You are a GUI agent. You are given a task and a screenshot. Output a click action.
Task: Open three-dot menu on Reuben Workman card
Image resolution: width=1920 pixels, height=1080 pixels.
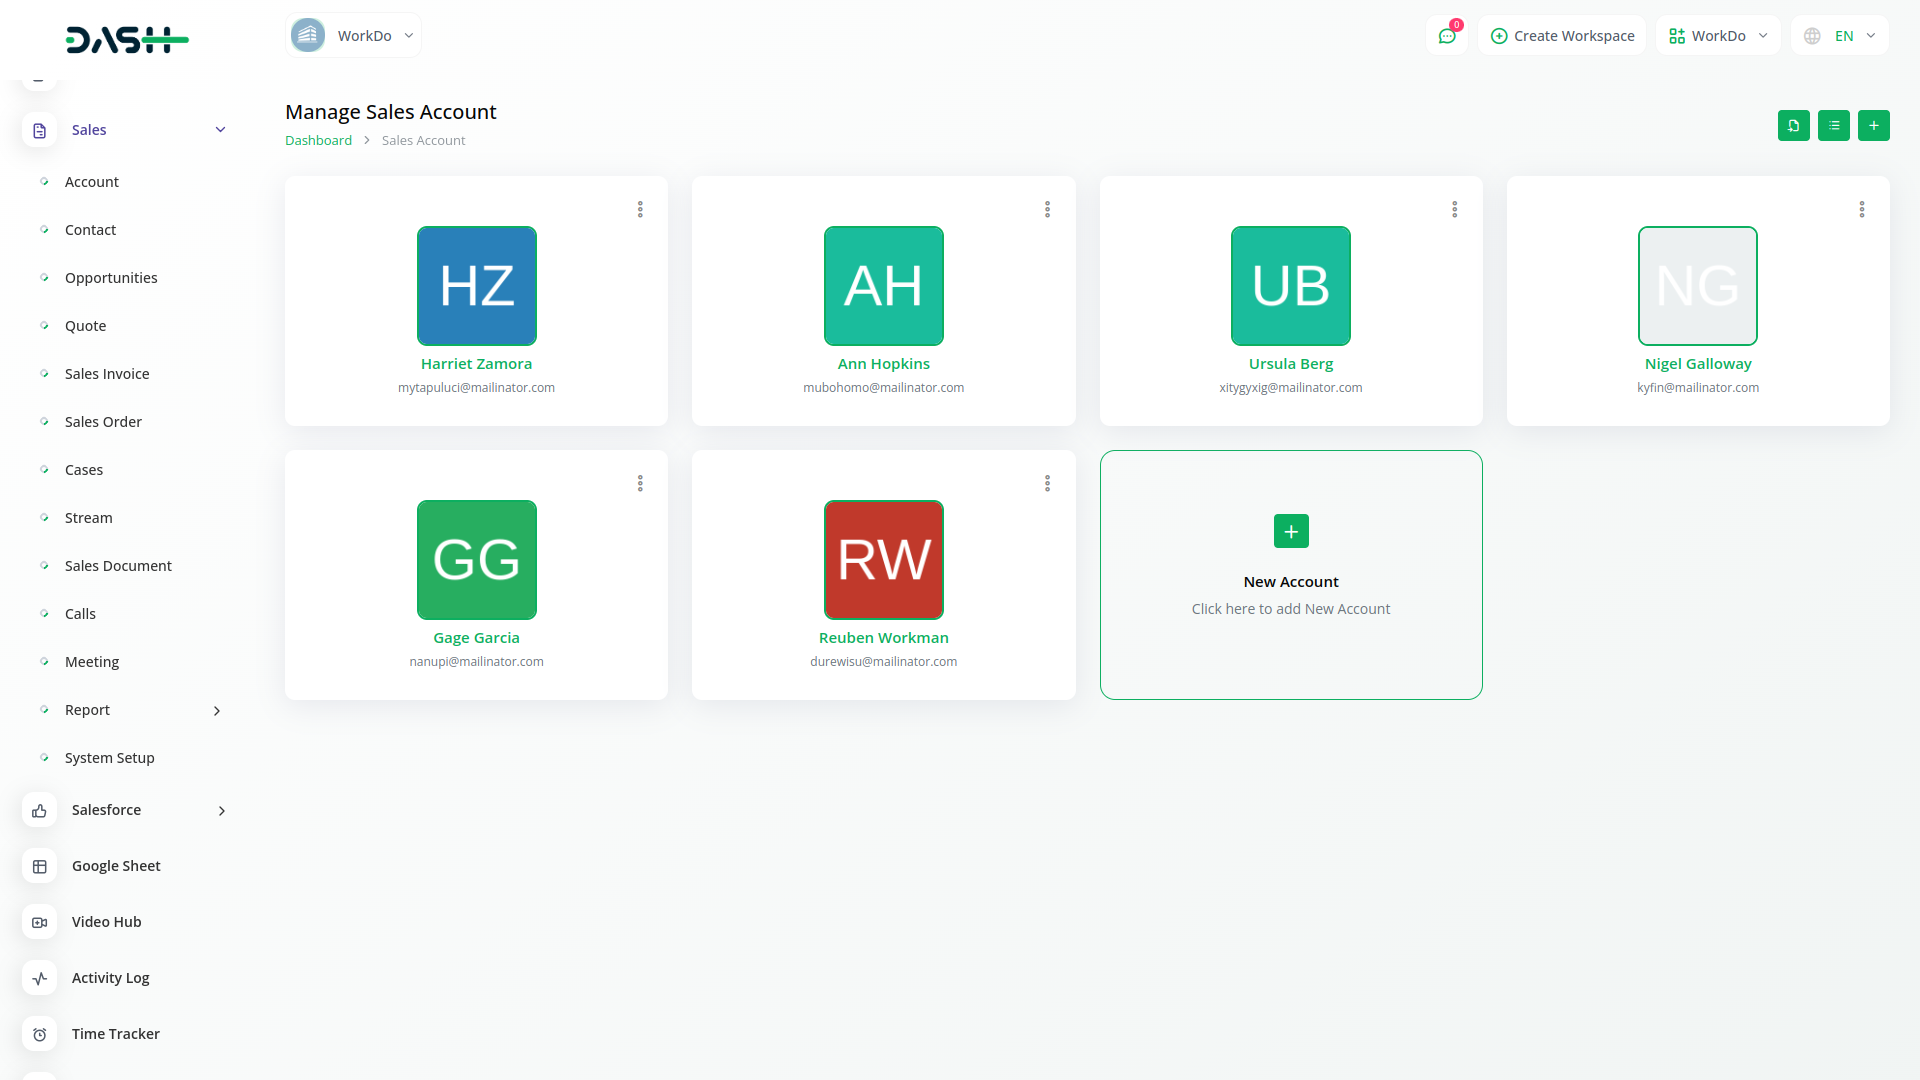(1047, 483)
